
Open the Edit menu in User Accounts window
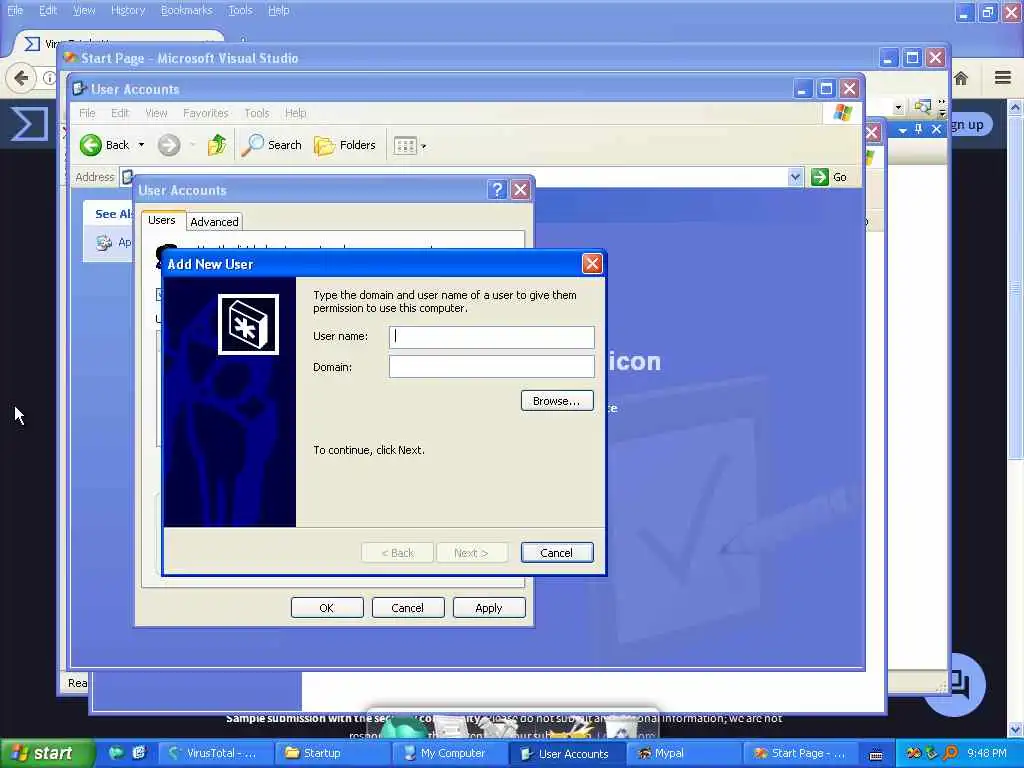[120, 113]
